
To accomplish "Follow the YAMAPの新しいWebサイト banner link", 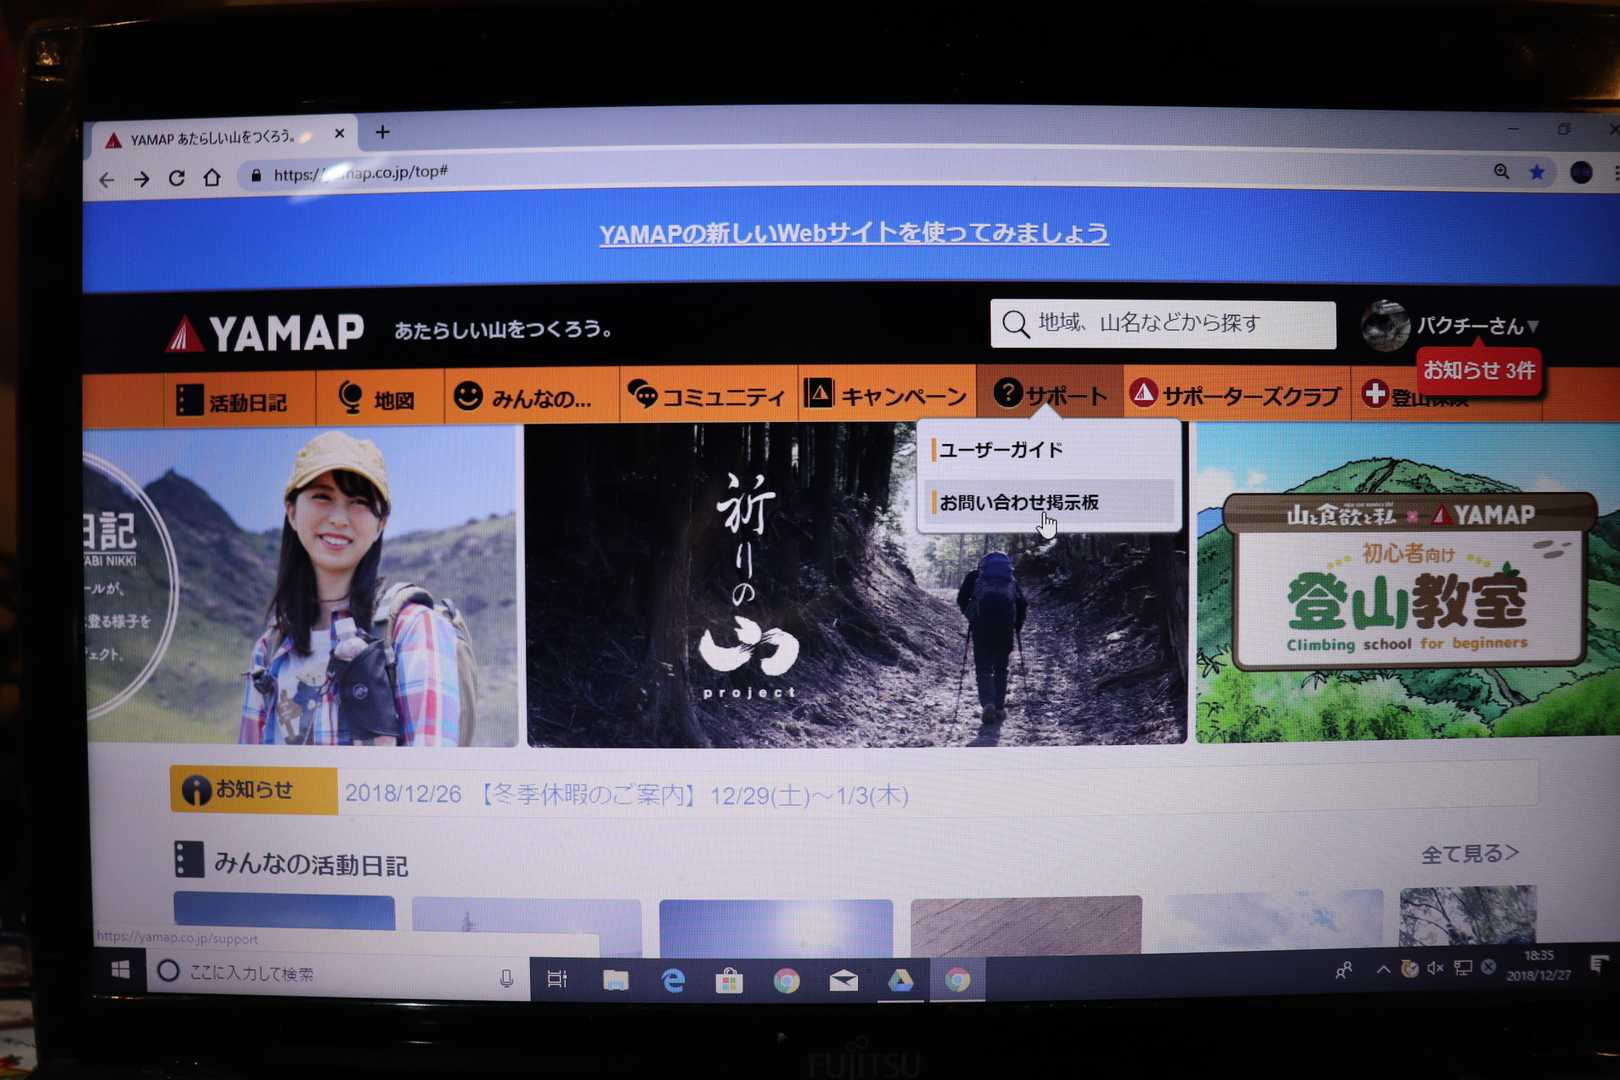I will tap(853, 234).
